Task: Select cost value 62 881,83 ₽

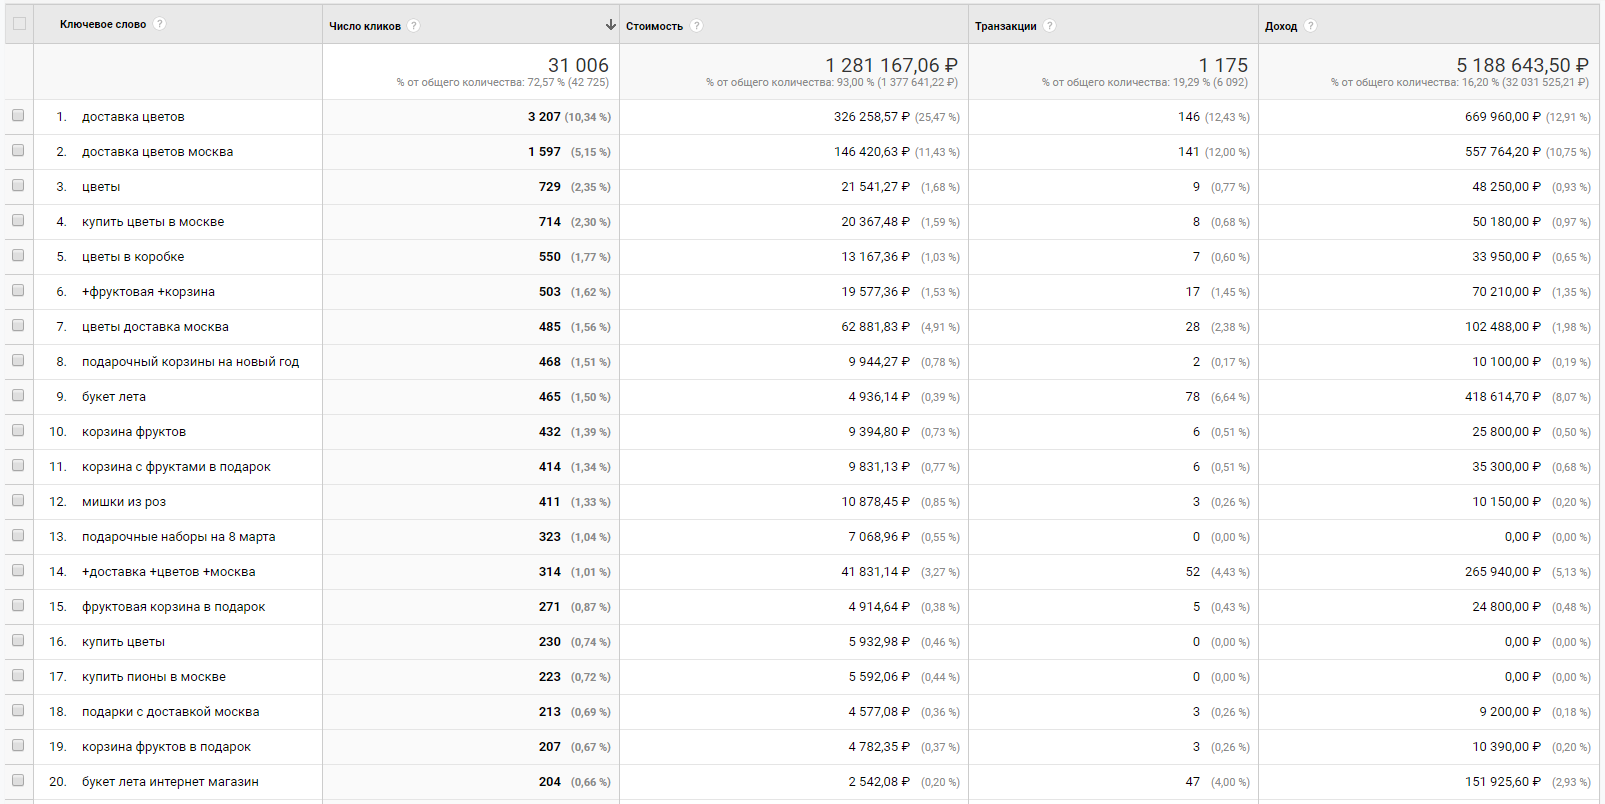Action: pos(876,327)
